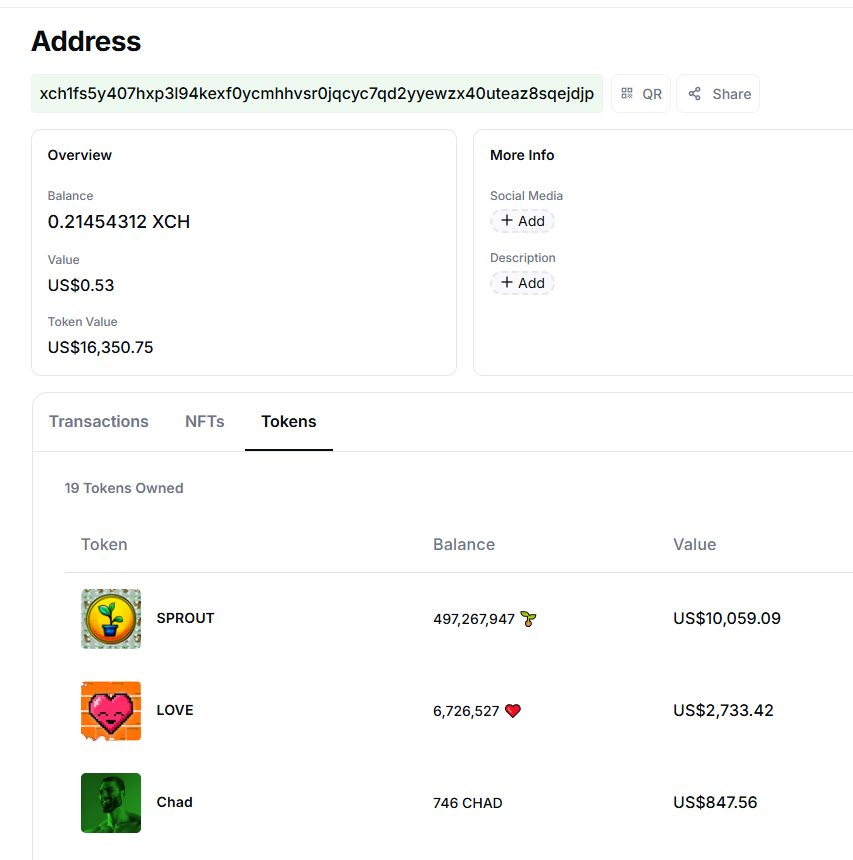Add a Description

tap(522, 283)
